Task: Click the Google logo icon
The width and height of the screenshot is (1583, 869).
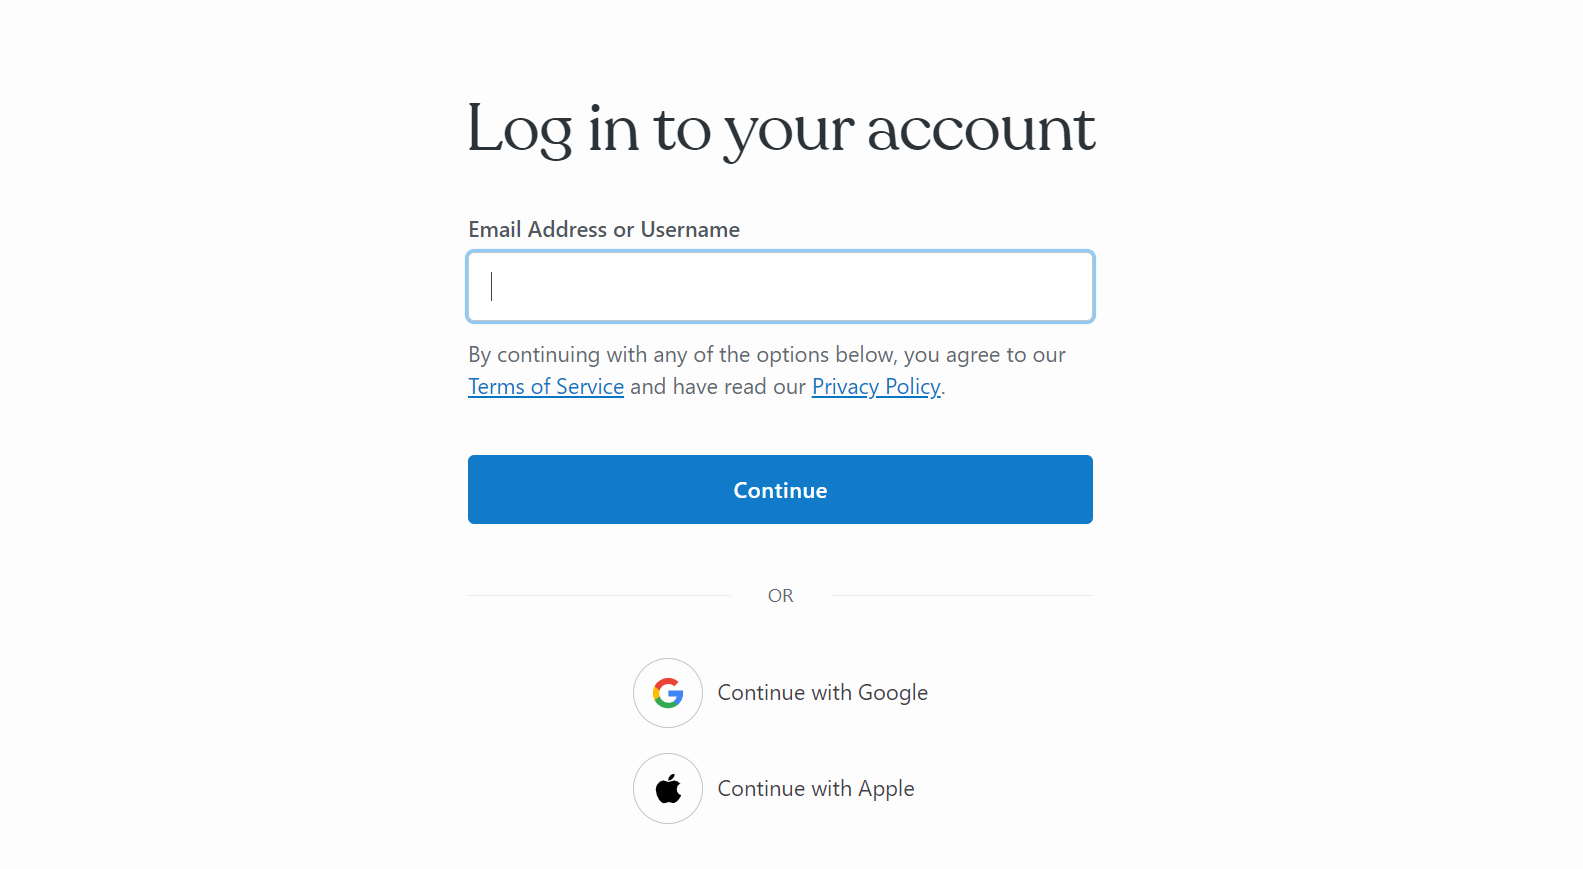Action: [x=668, y=693]
